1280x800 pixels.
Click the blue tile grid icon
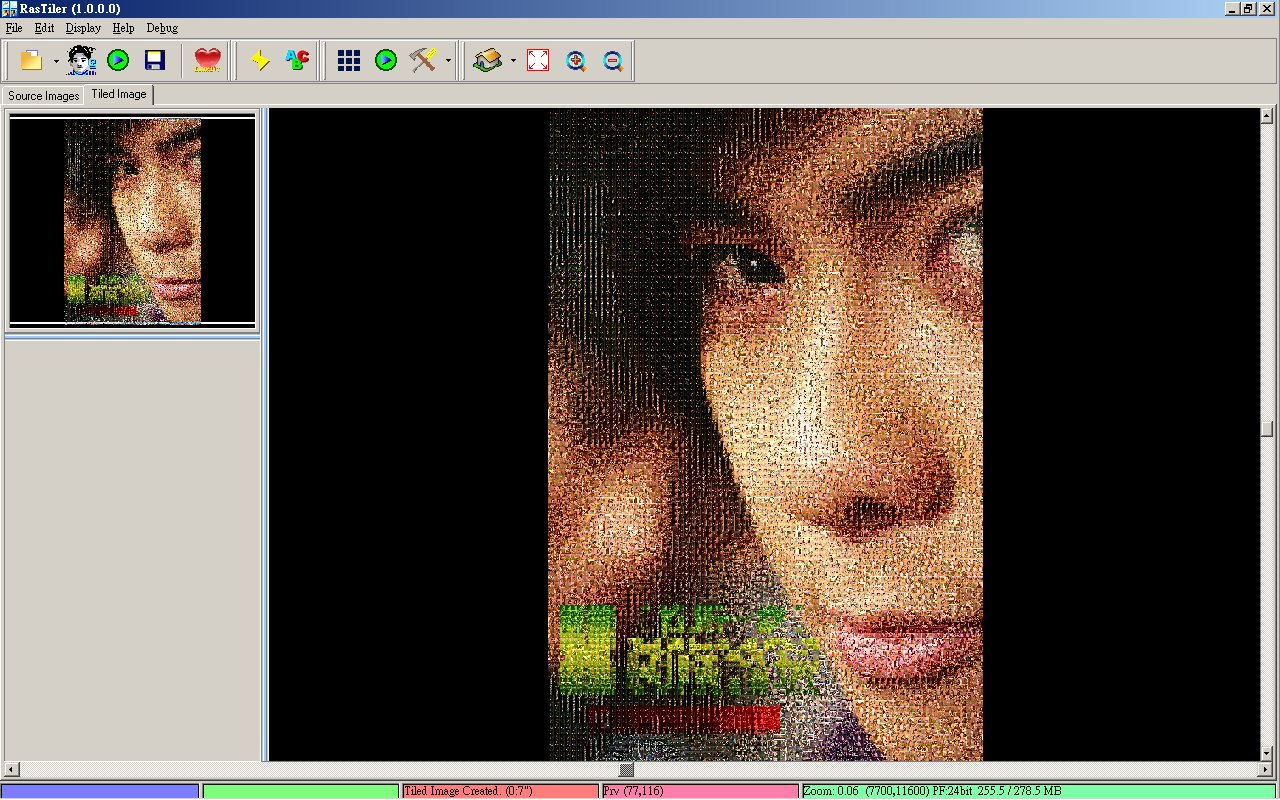(x=349, y=60)
